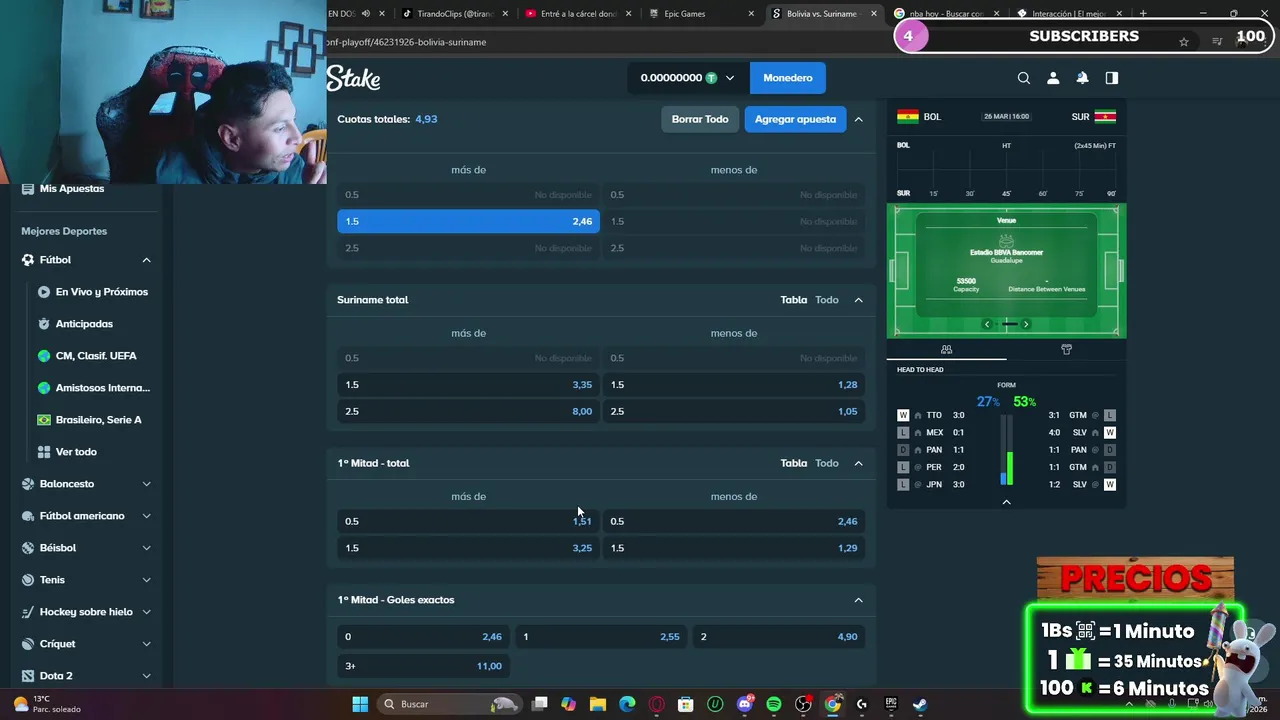
Task: Click Borrar Todo button
Action: click(x=700, y=119)
